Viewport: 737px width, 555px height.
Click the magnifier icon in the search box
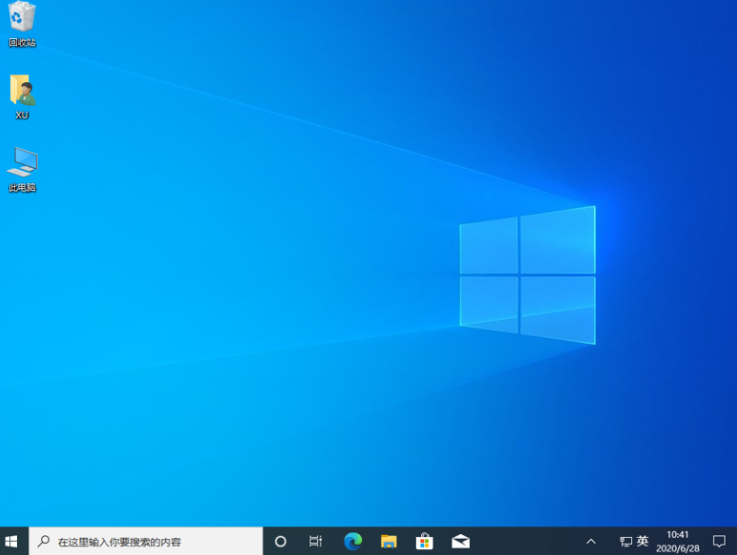tap(44, 541)
